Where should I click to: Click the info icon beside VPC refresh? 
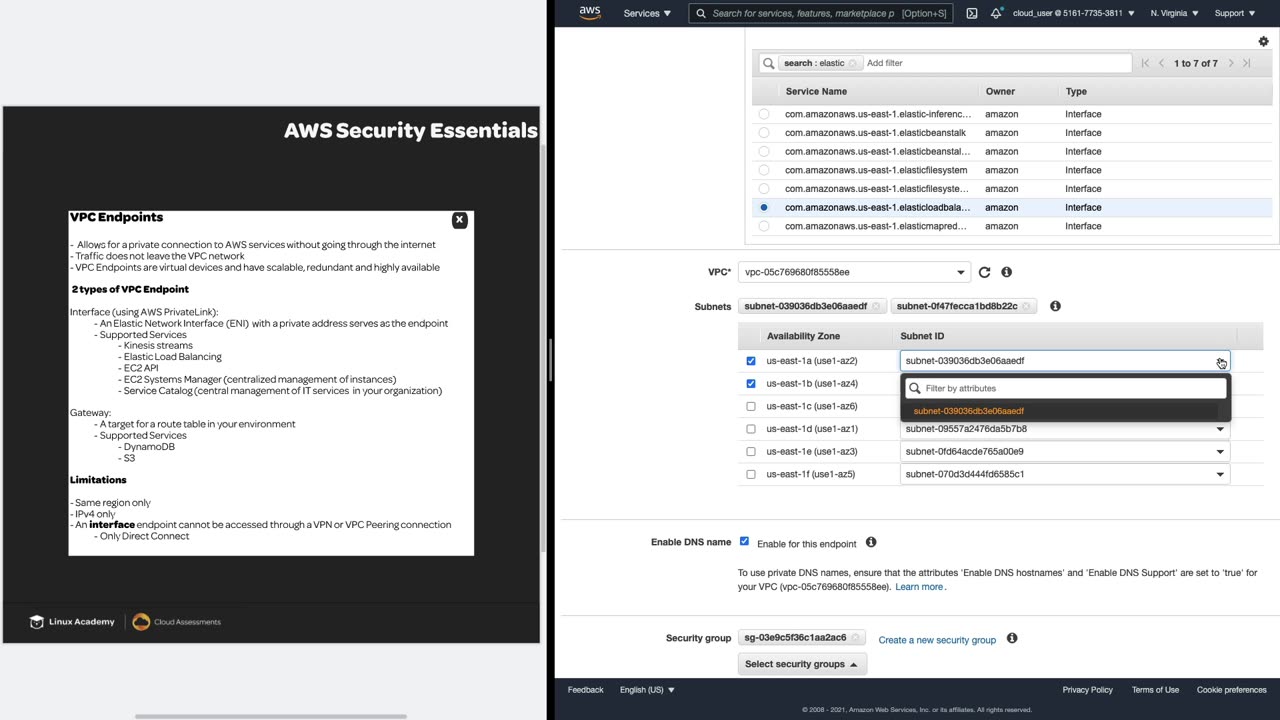point(1007,272)
